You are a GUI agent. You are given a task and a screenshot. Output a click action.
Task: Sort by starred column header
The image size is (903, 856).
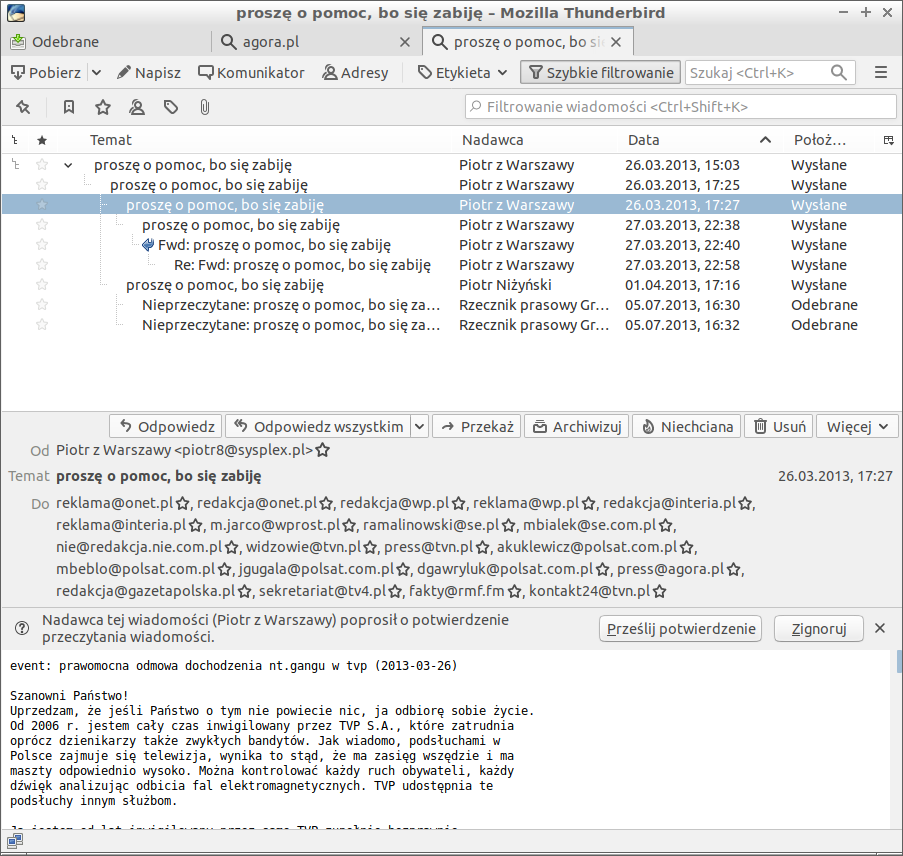coord(42,140)
